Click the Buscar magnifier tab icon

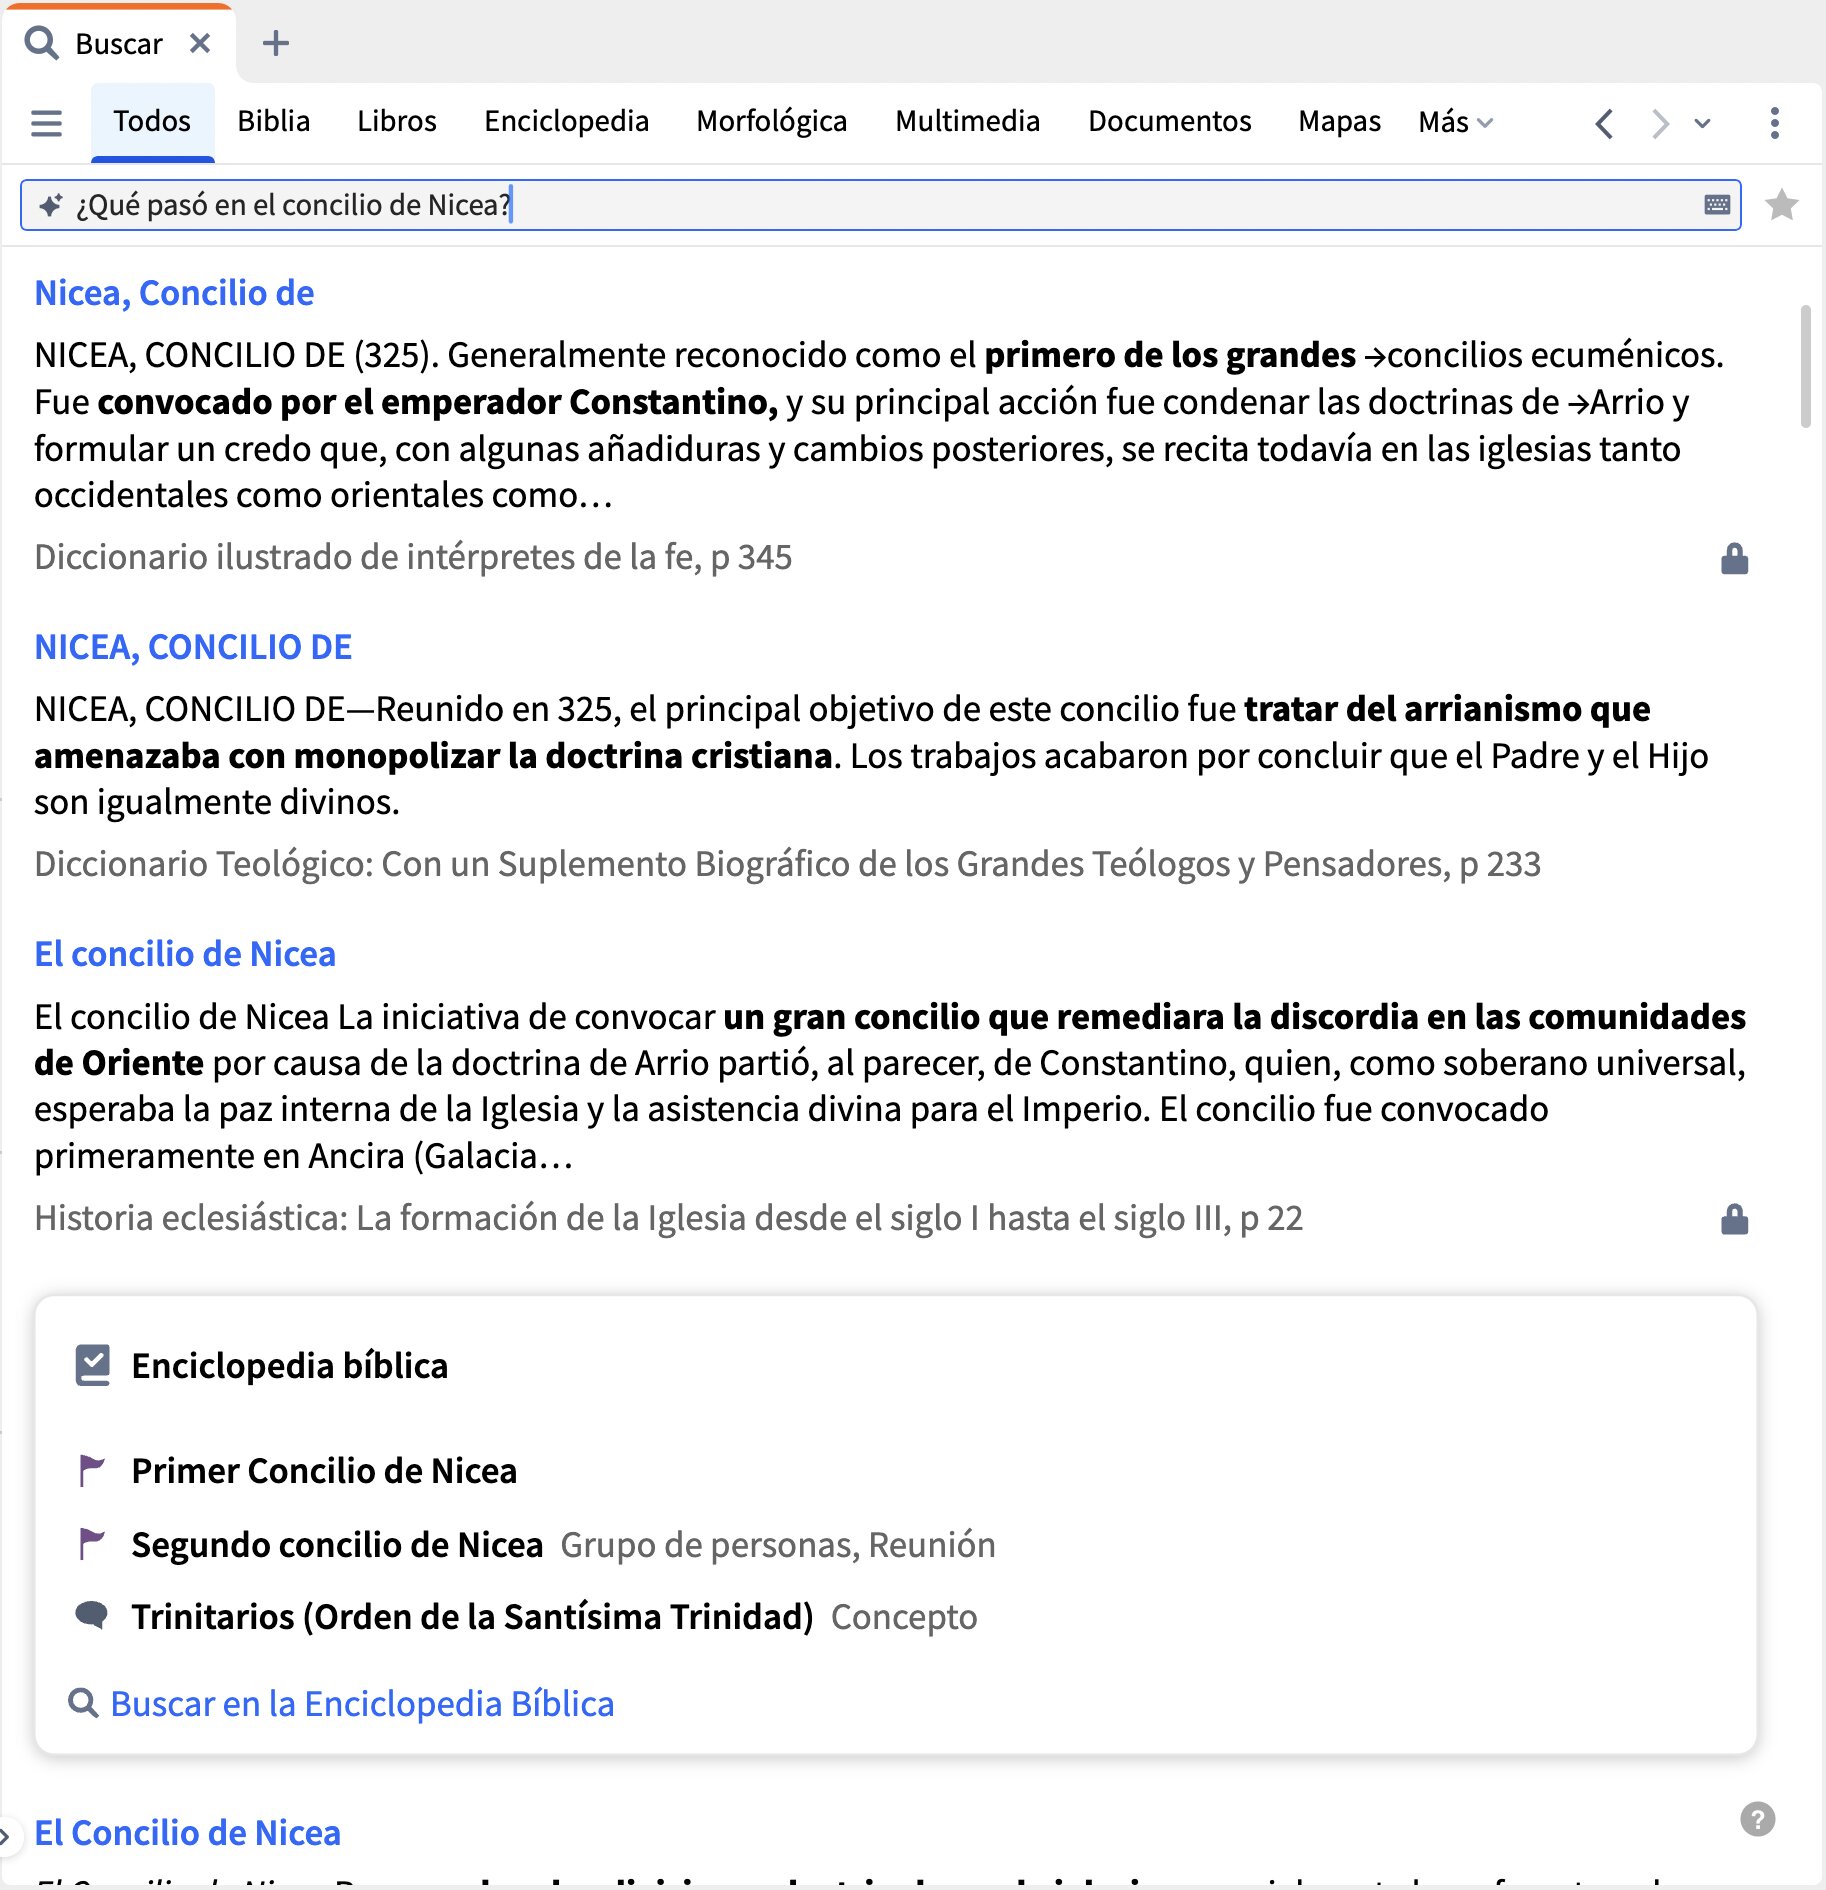[x=41, y=44]
